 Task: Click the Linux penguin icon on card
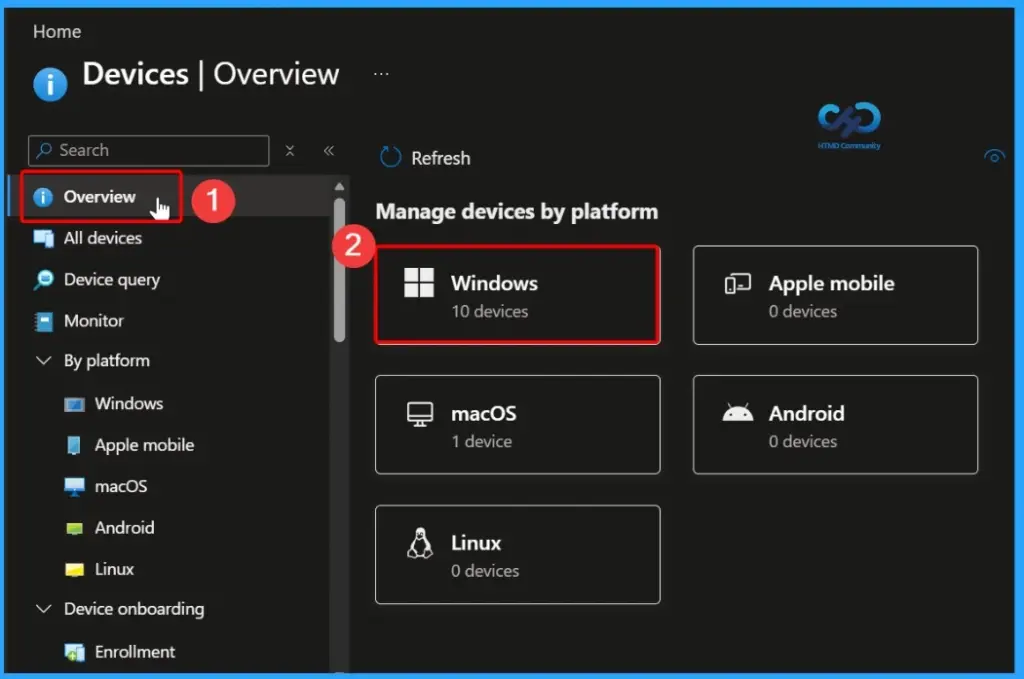[419, 543]
